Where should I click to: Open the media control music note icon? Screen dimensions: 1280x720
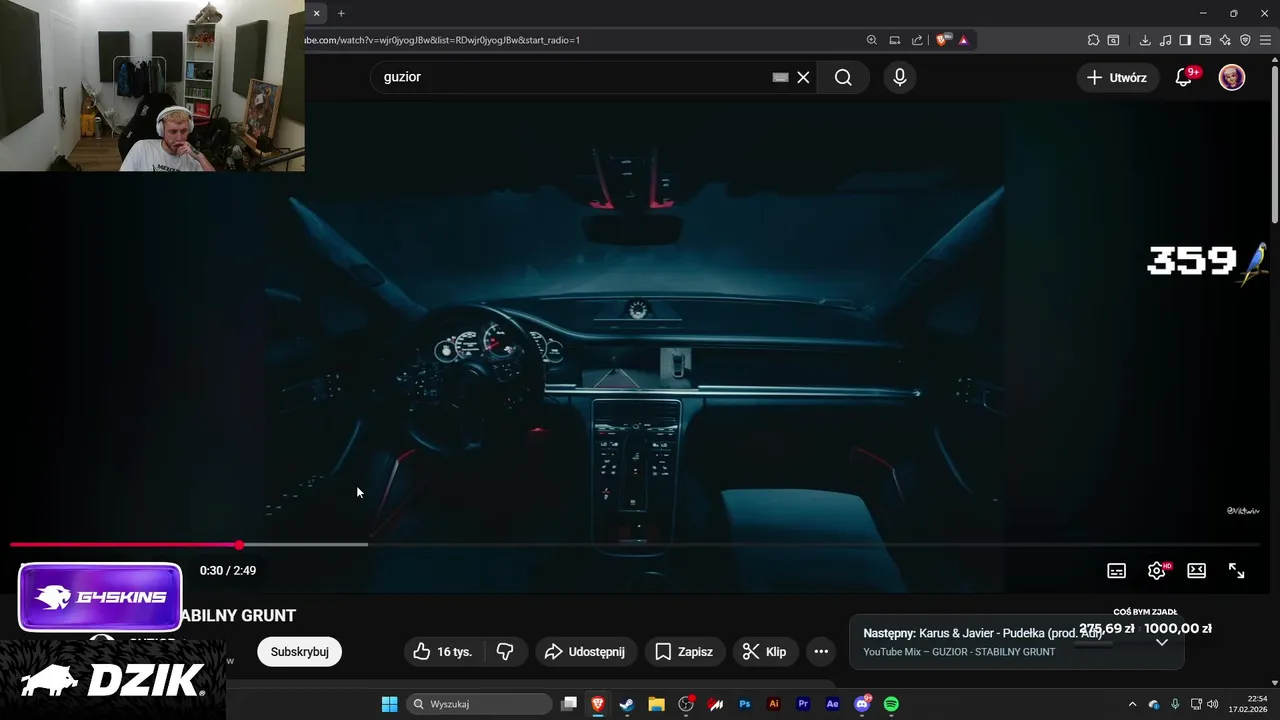click(1165, 40)
